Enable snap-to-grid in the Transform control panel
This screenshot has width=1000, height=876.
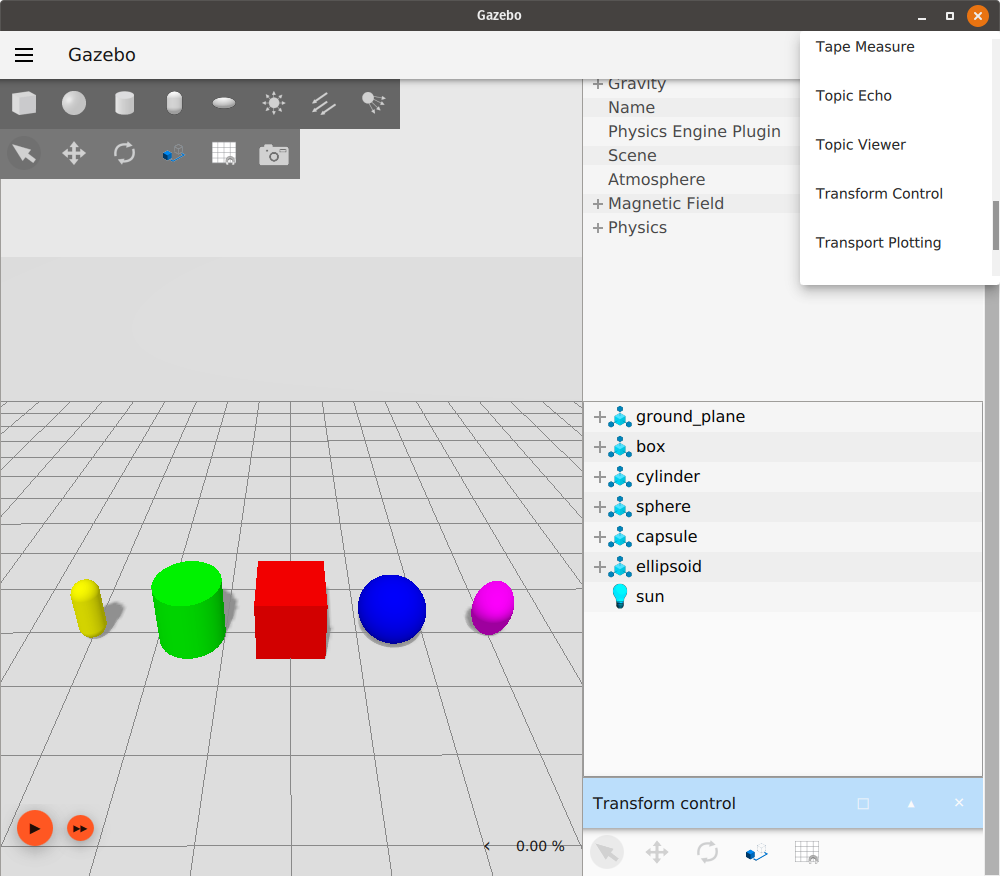[x=806, y=852]
